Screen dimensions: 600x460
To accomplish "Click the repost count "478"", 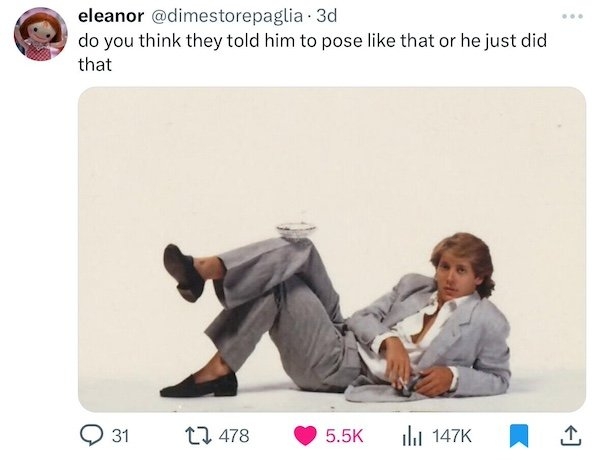I will 233,435.
